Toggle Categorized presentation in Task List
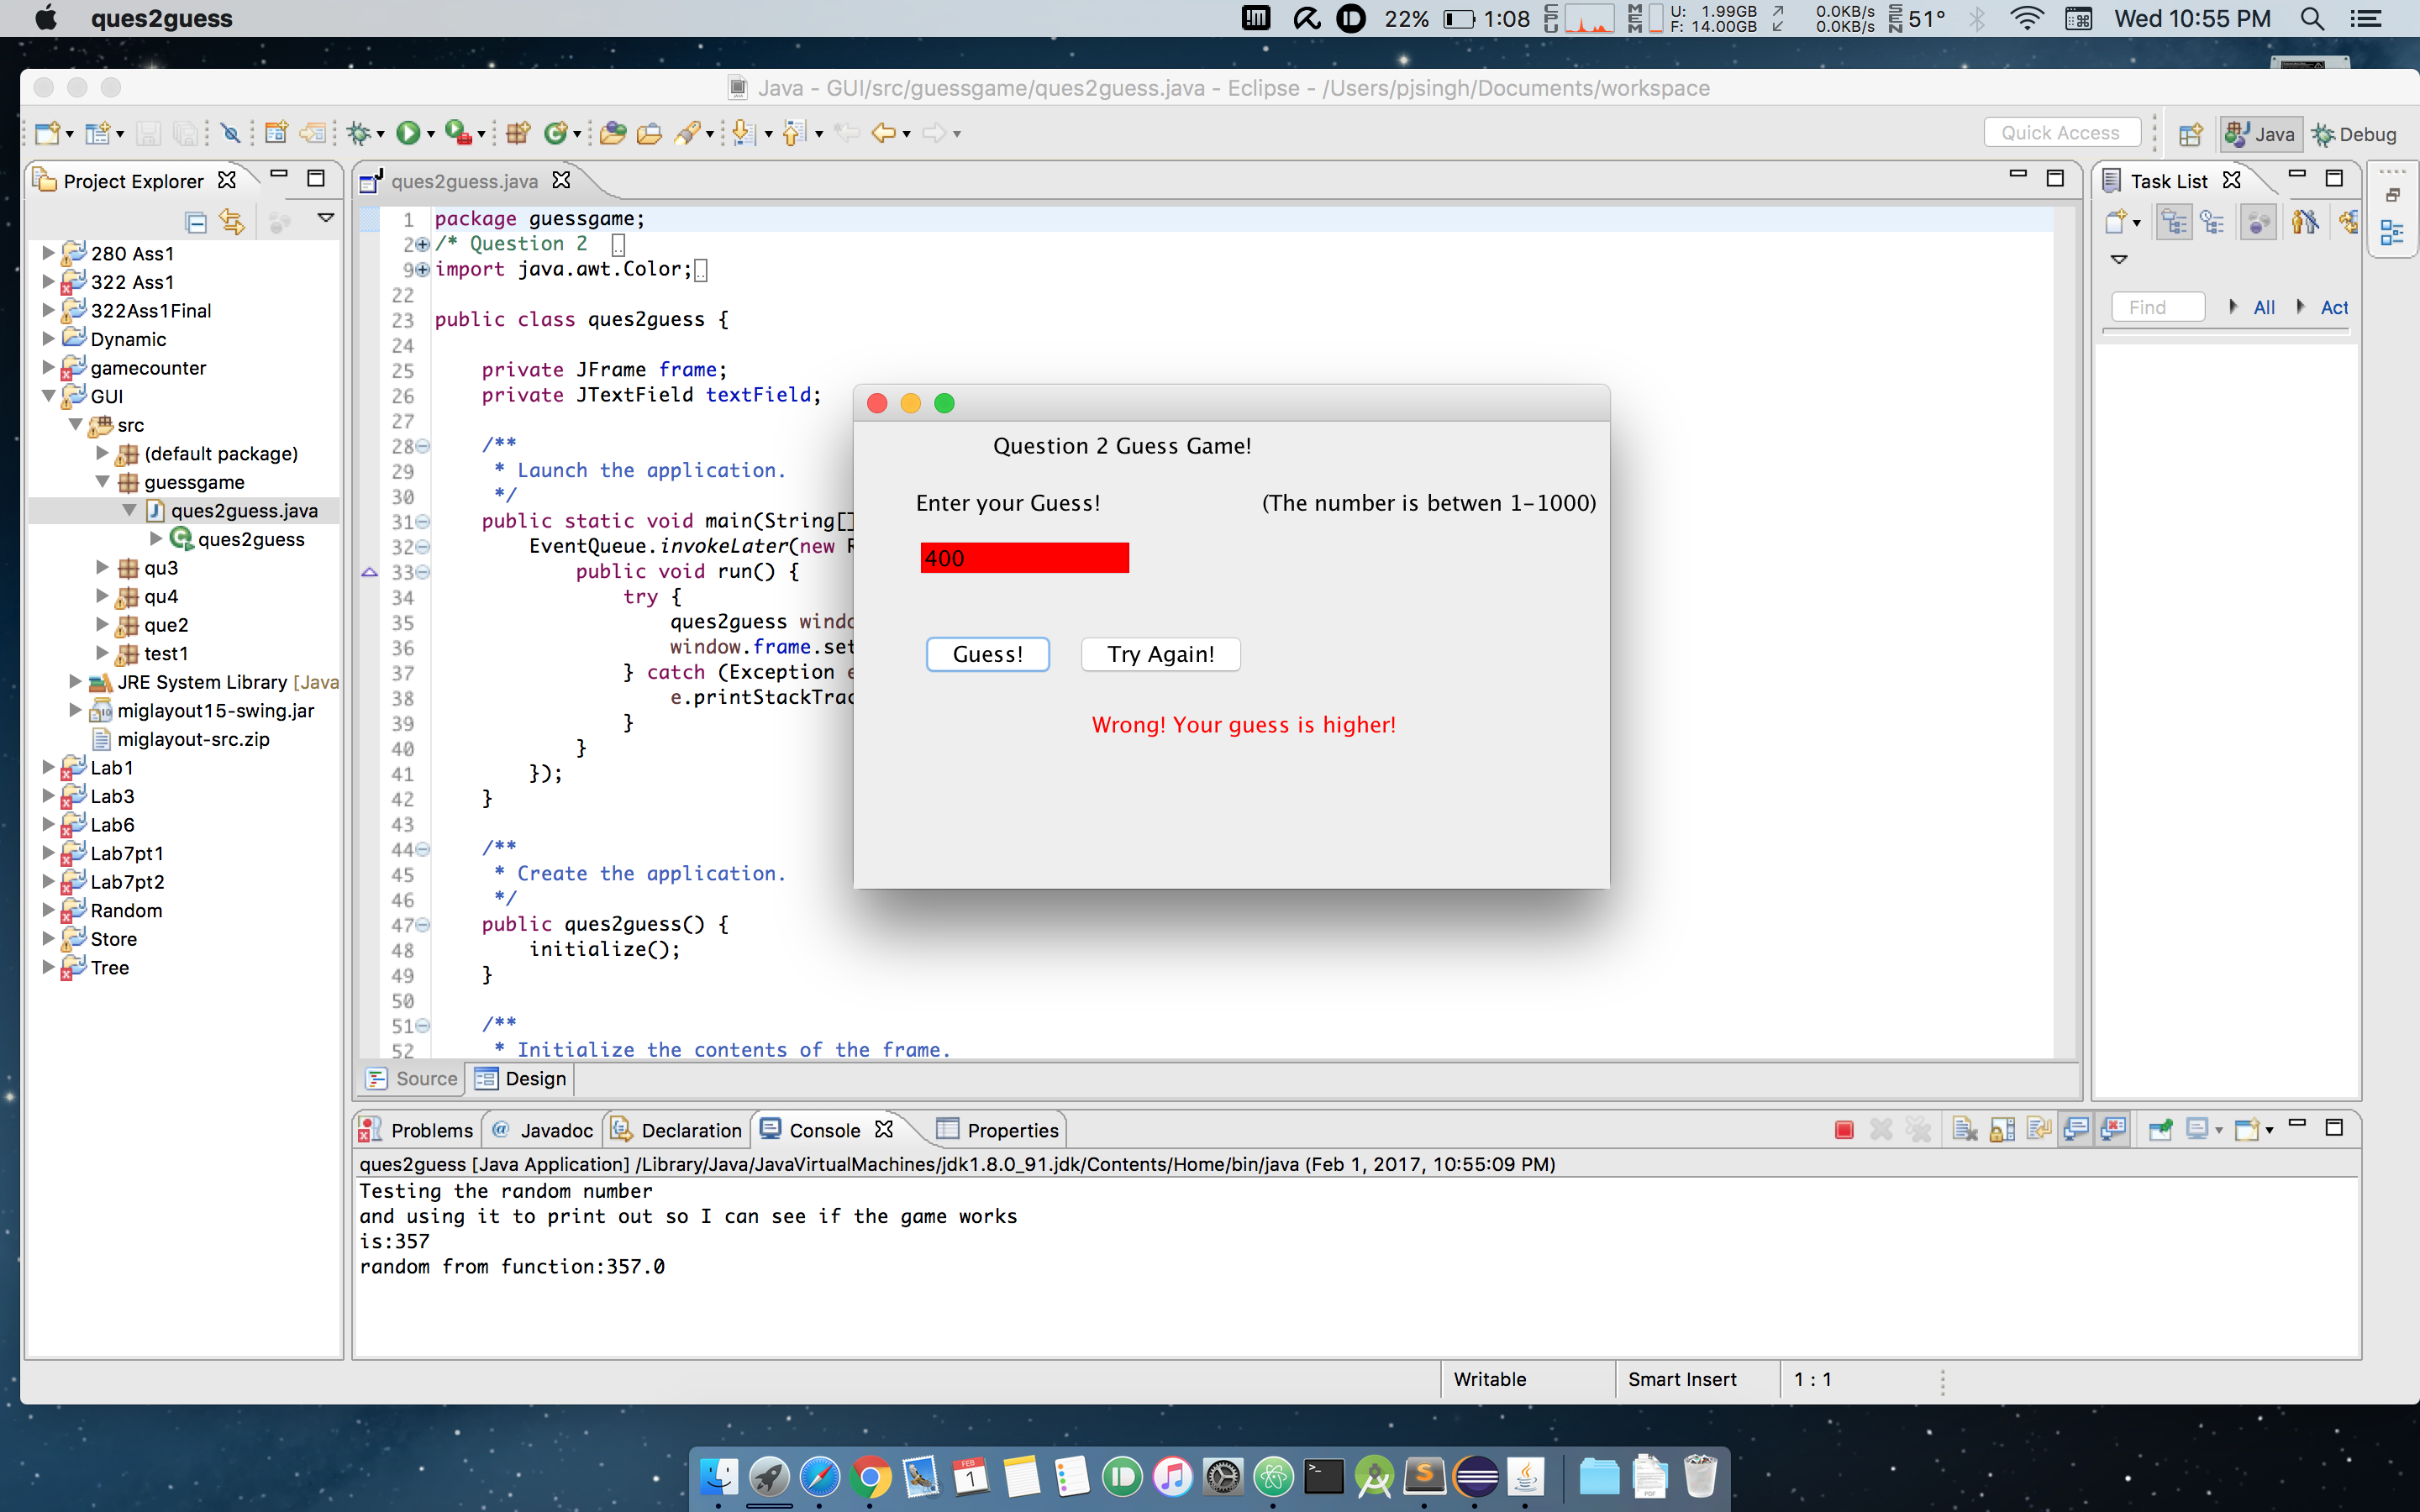The width and height of the screenshot is (2420, 1512). click(2174, 222)
